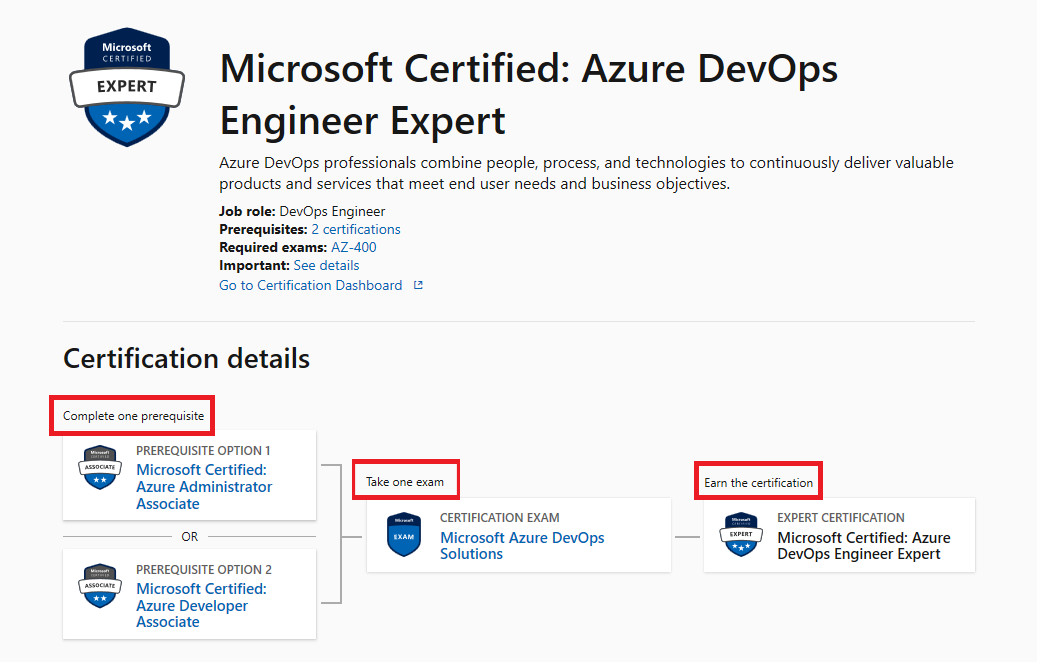Click the 'Complete one prerequisite' label
Image resolution: width=1037 pixels, height=662 pixels.
click(x=134, y=416)
